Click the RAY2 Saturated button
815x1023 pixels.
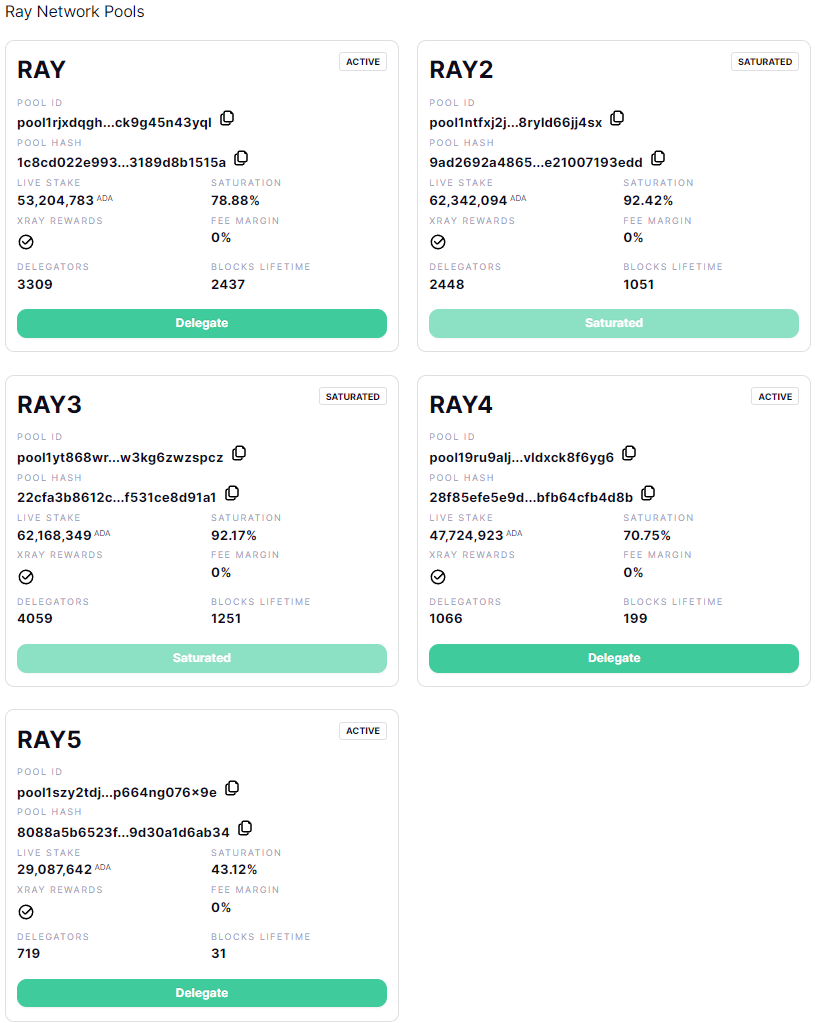pos(613,323)
